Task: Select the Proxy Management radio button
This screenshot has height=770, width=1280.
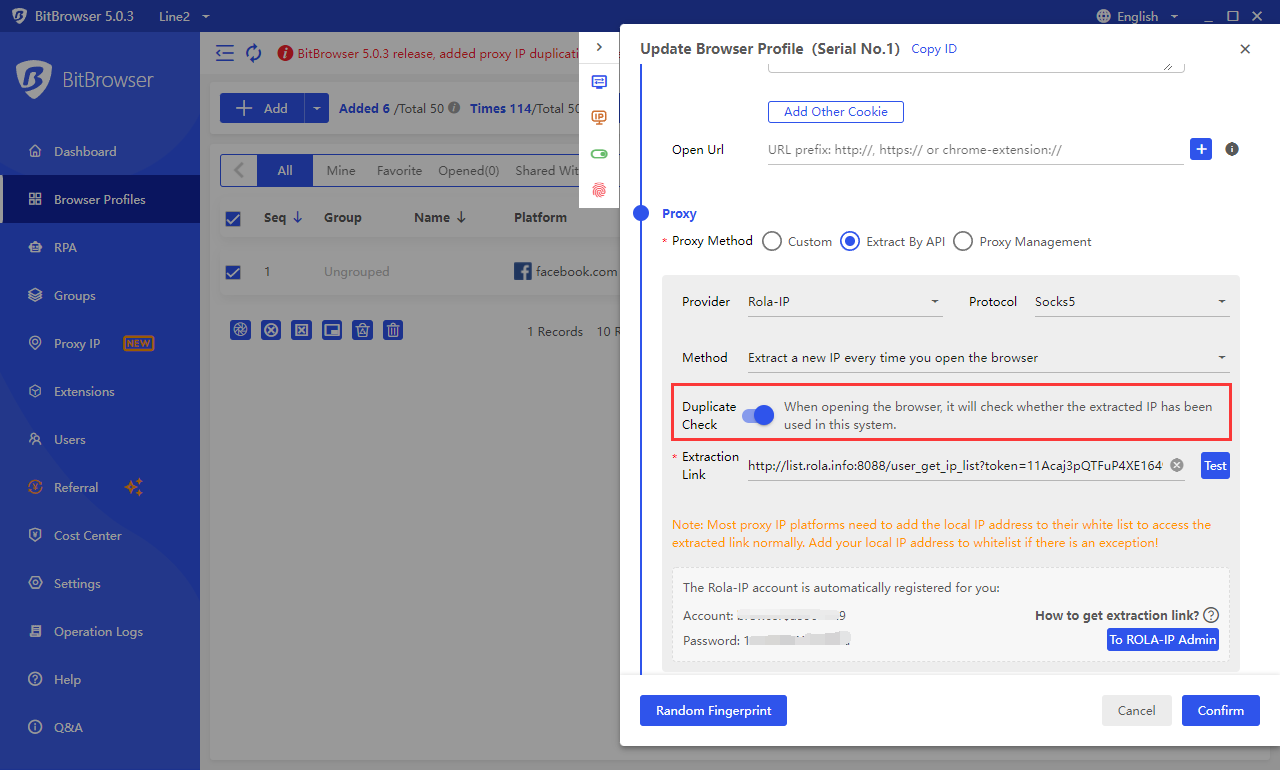Action: coord(963,241)
